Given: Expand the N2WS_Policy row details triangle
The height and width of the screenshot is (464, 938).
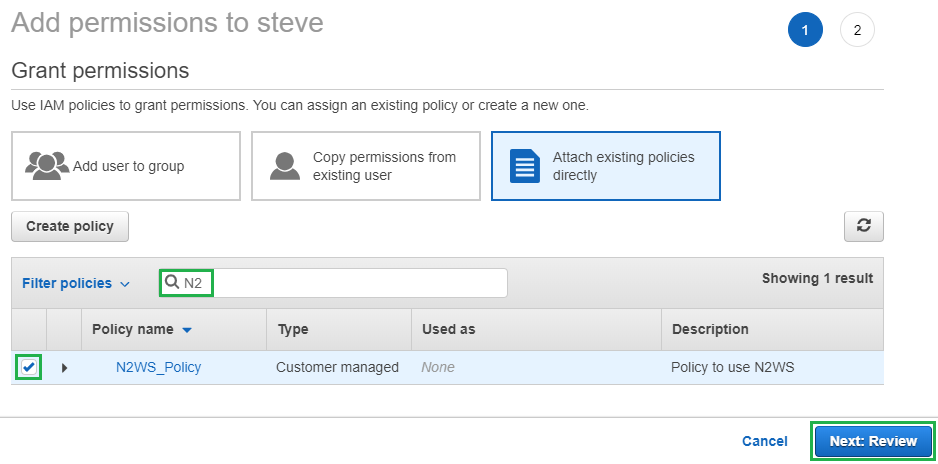Looking at the screenshot, I should 65,368.
